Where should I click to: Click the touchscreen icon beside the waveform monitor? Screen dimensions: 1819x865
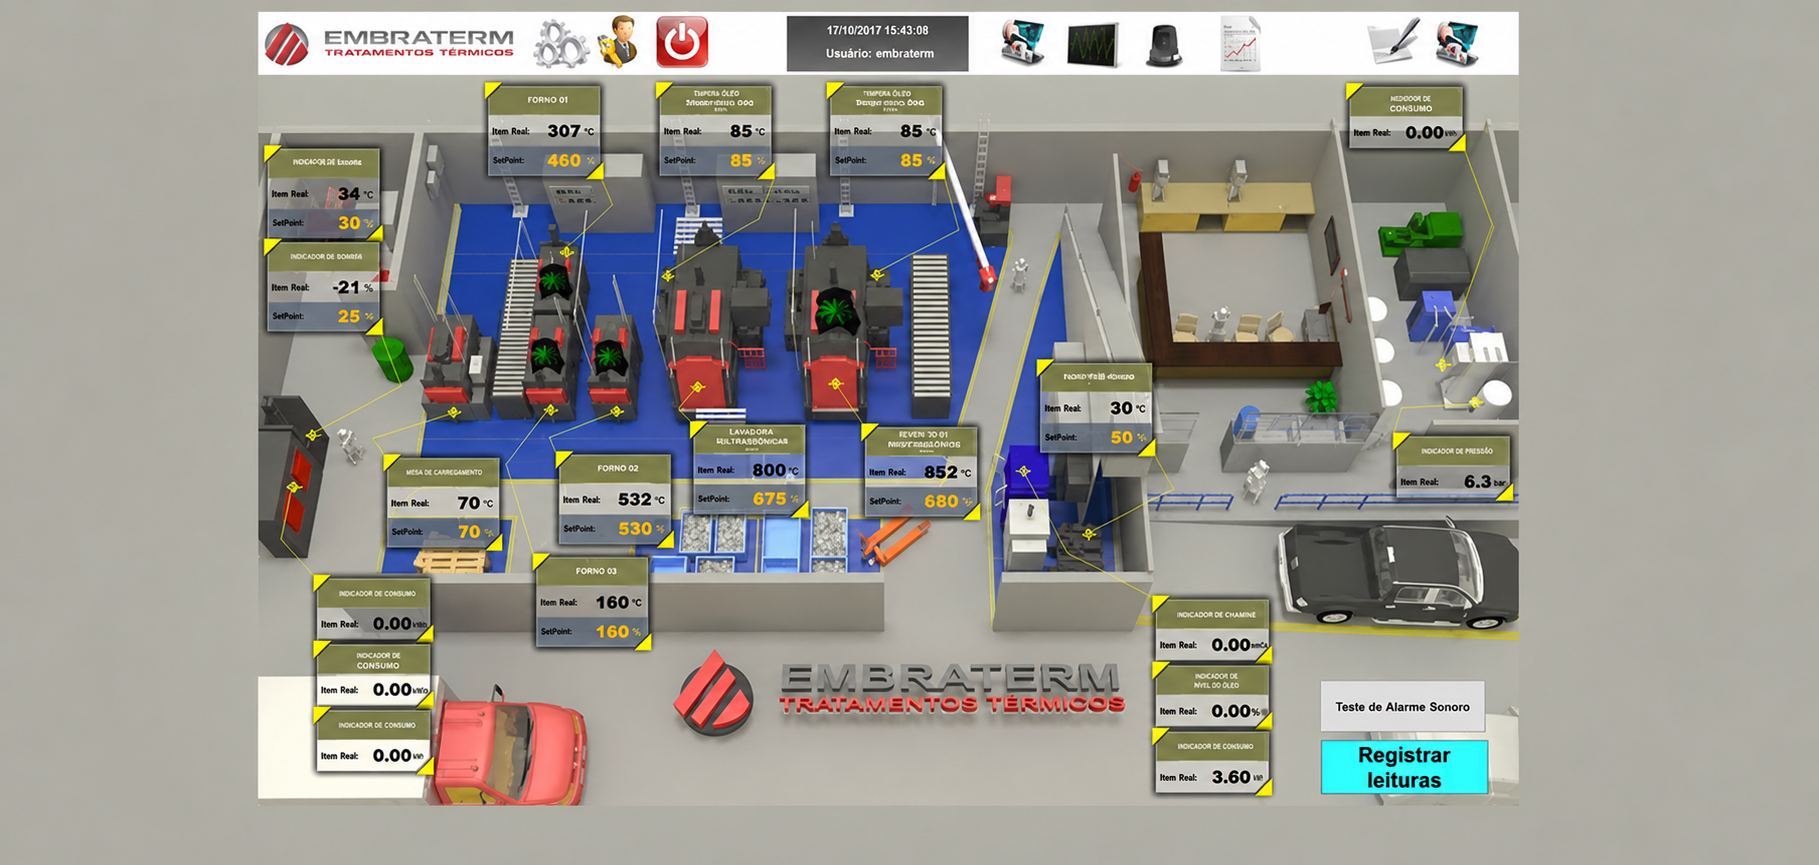pos(1022,43)
